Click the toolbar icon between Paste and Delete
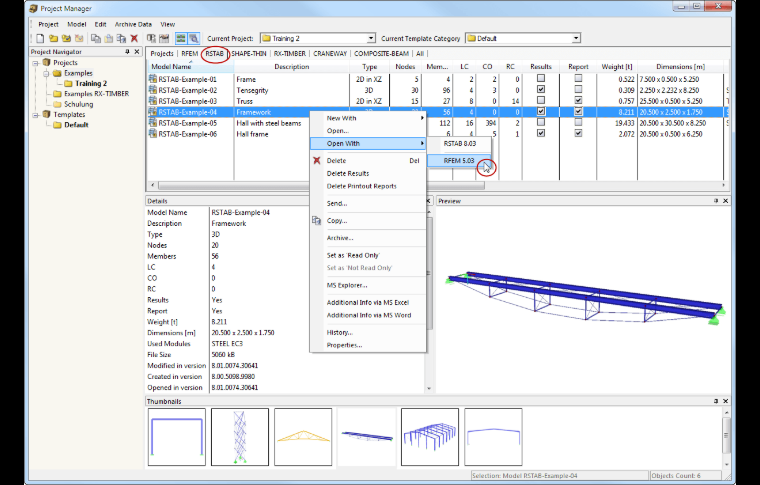 122,38
